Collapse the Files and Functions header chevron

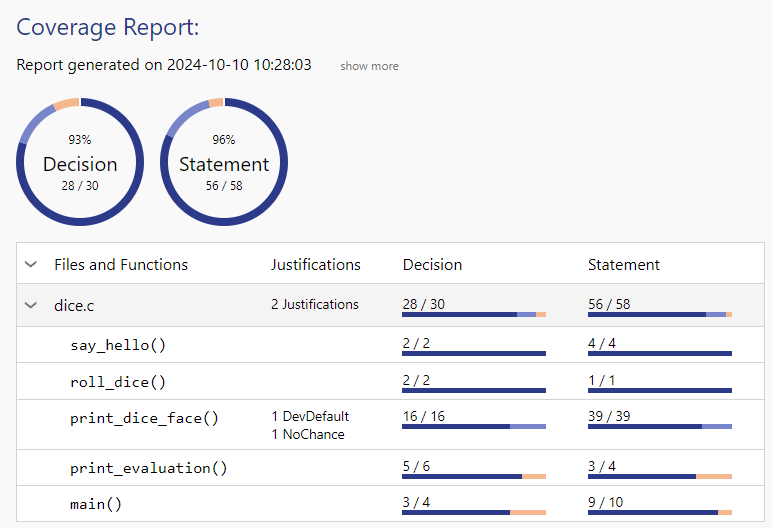pos(31,265)
